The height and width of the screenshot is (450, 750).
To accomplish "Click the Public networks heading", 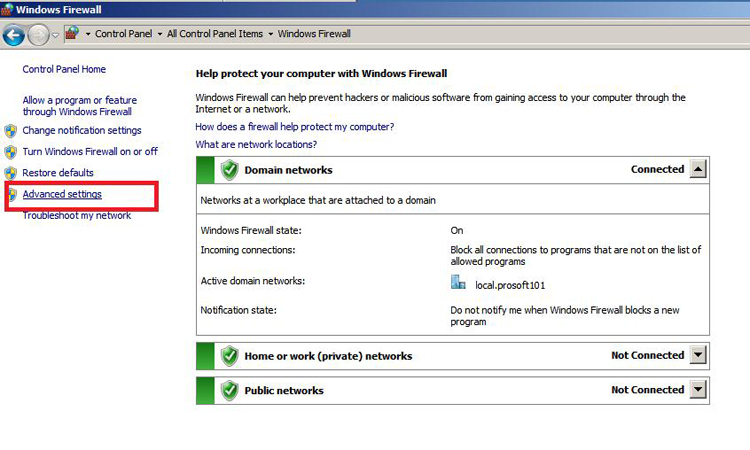I will [284, 391].
